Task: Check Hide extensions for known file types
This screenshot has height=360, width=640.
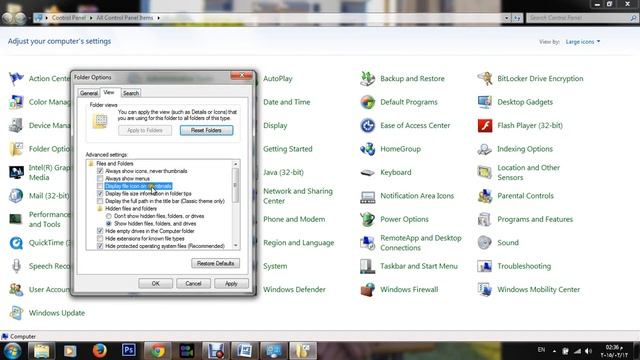Action: (x=100, y=238)
